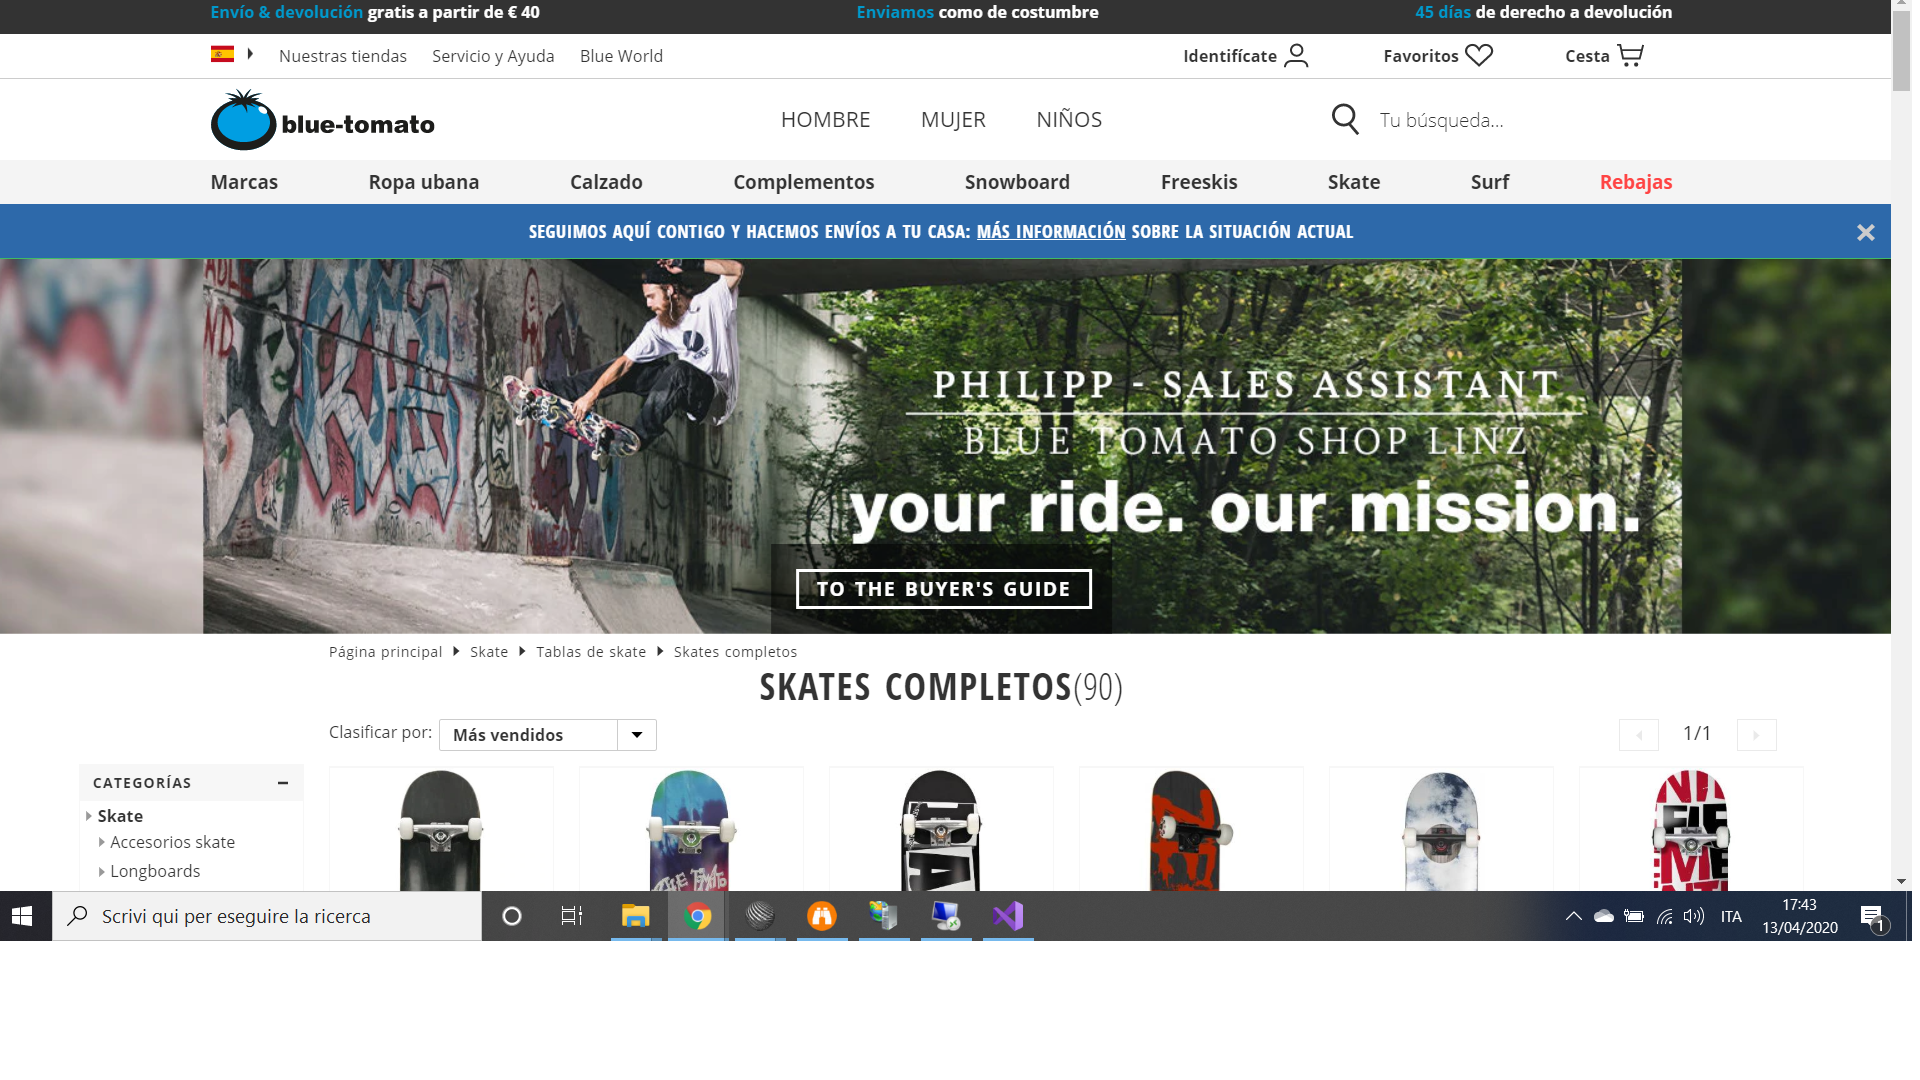The height and width of the screenshot is (1080, 1920).
Task: Go to Página principal breadcrumb
Action: click(385, 652)
